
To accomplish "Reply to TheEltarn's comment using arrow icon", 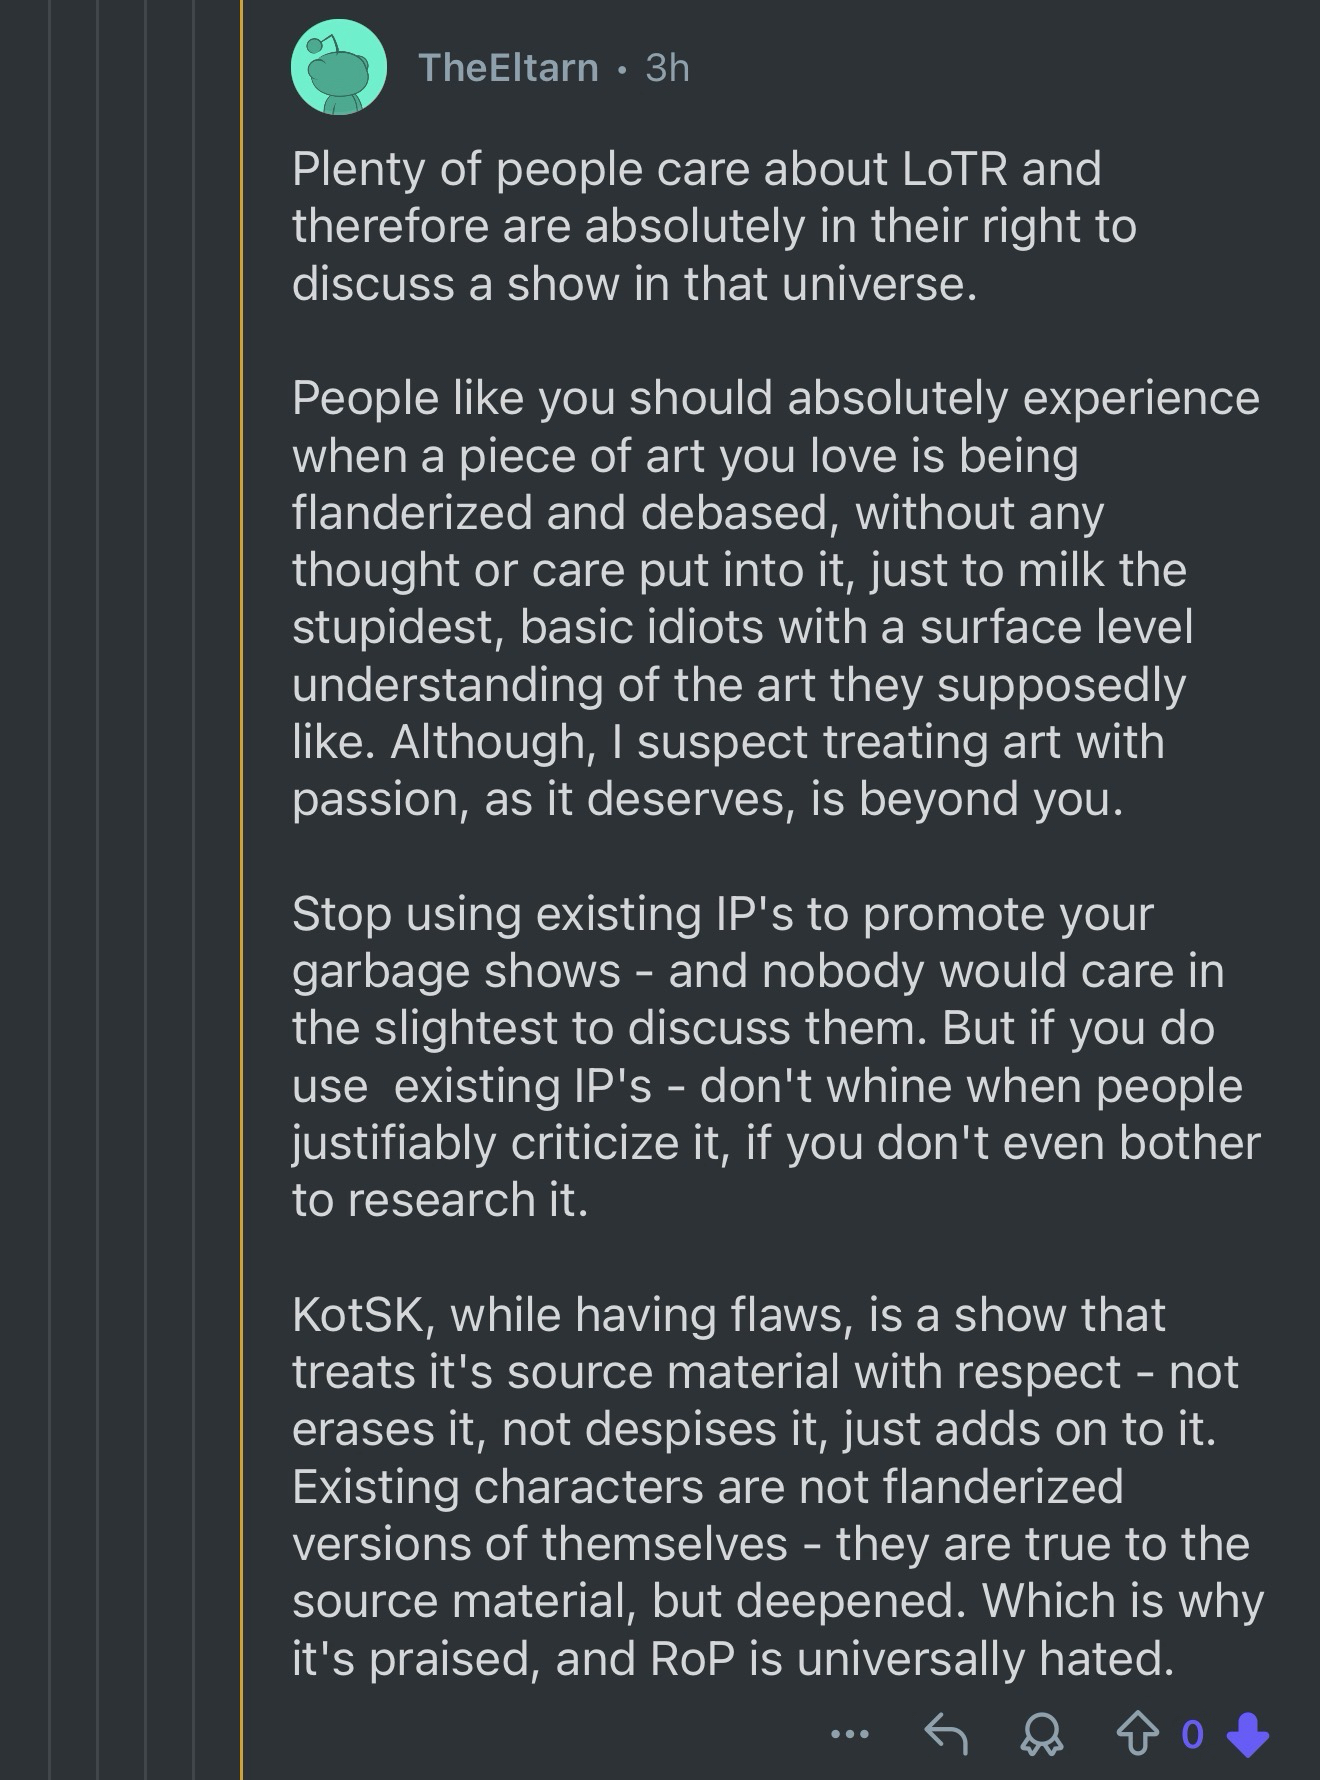I will click(945, 1734).
